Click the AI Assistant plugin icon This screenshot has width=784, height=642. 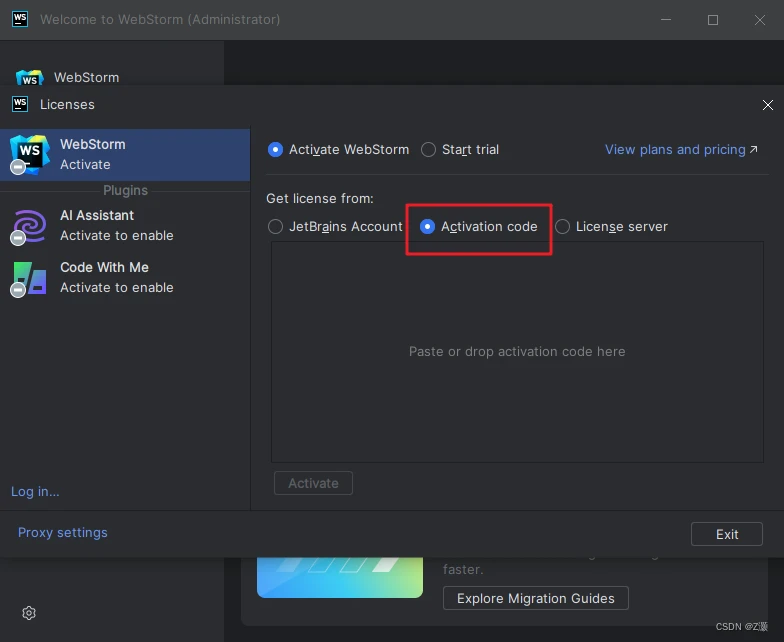(x=29, y=225)
